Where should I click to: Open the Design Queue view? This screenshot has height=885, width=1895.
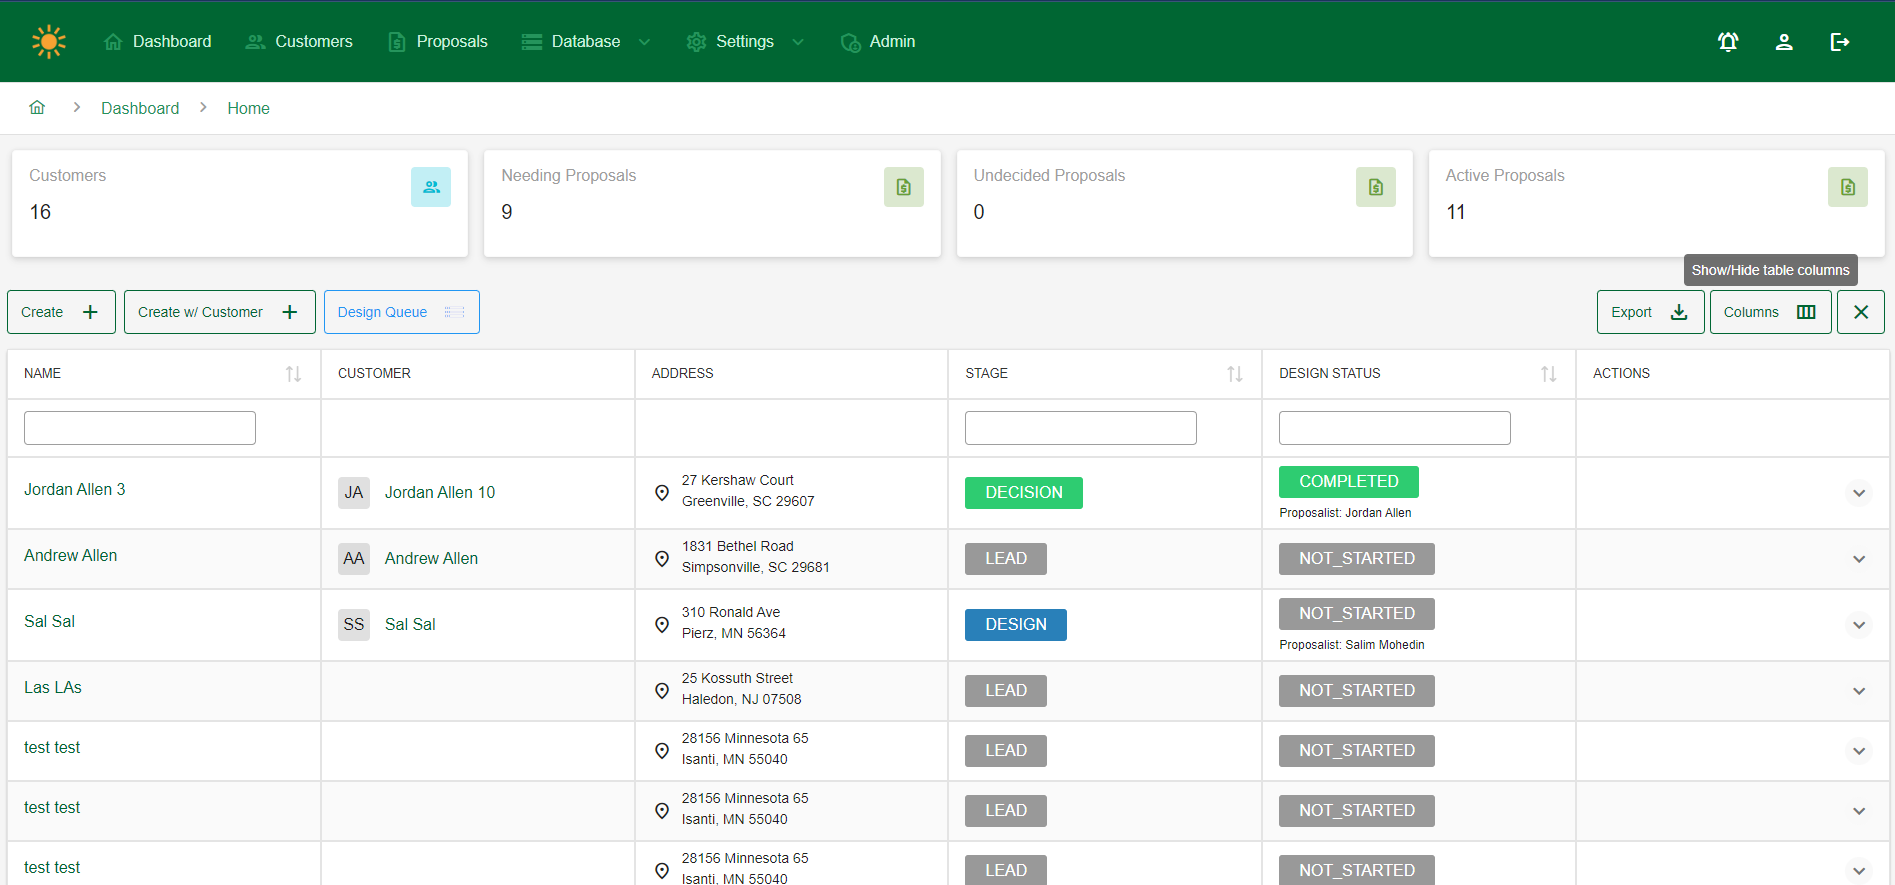point(401,312)
